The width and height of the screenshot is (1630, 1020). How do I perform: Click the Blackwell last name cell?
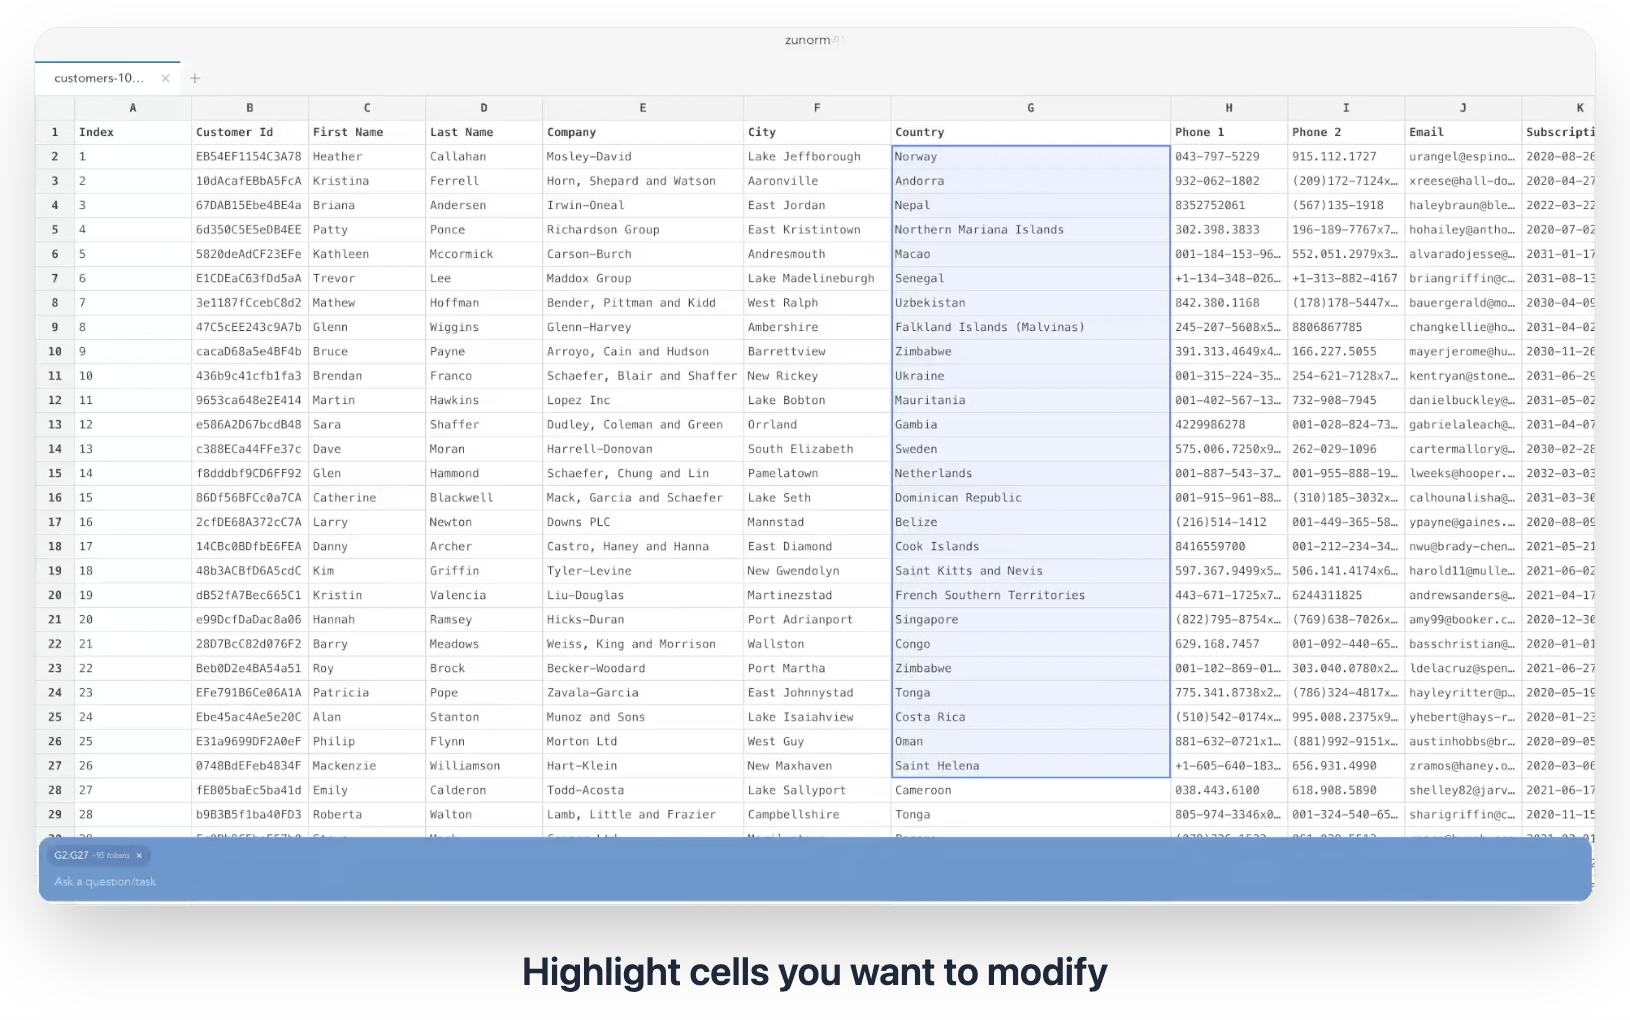point(484,498)
